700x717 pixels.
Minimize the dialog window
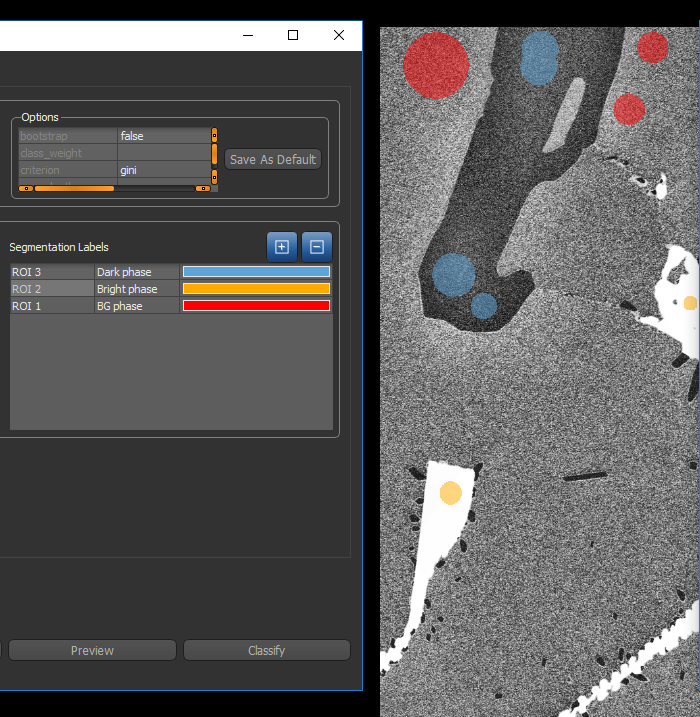[247, 35]
